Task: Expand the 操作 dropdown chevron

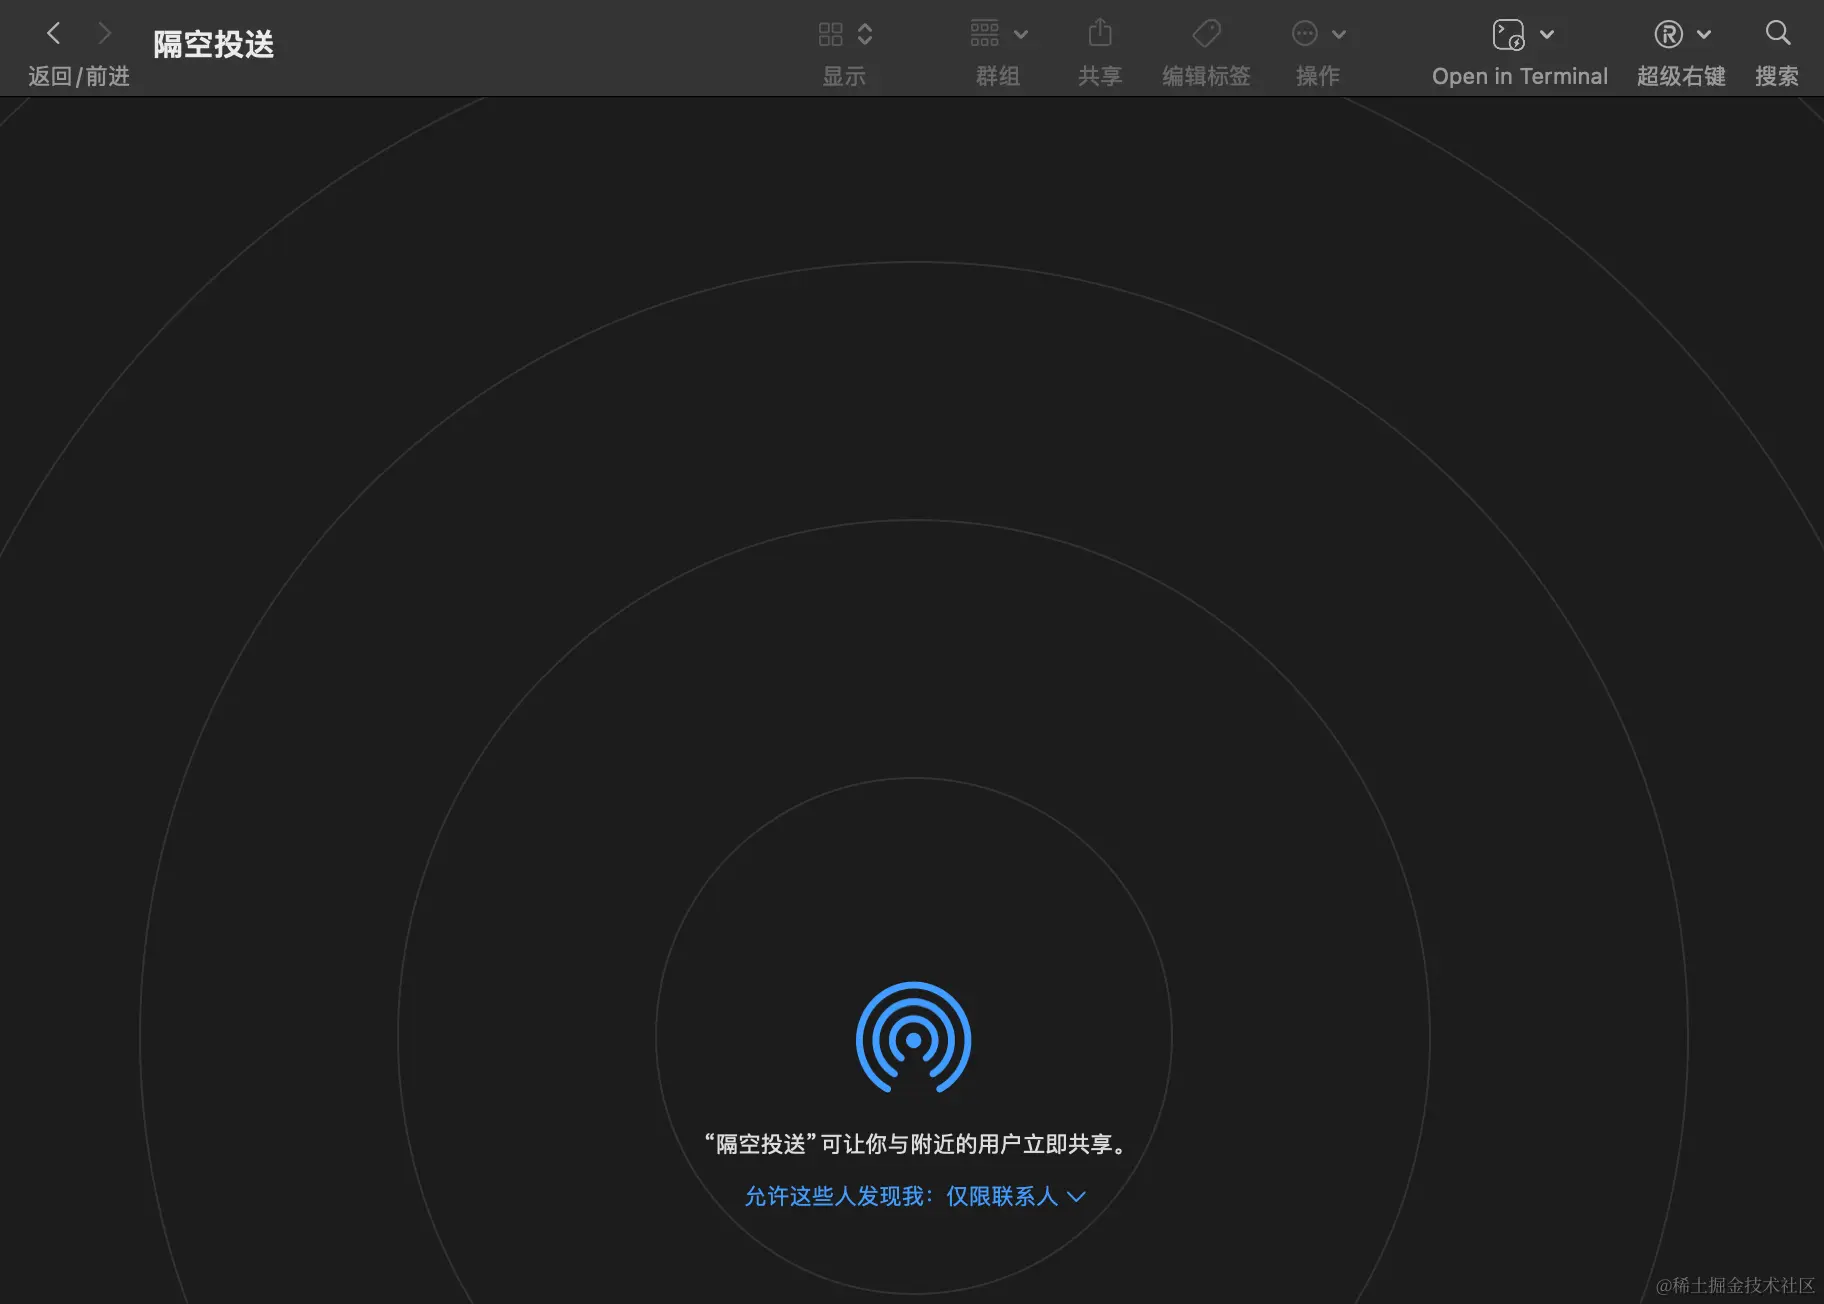Action: pyautogui.click(x=1339, y=35)
